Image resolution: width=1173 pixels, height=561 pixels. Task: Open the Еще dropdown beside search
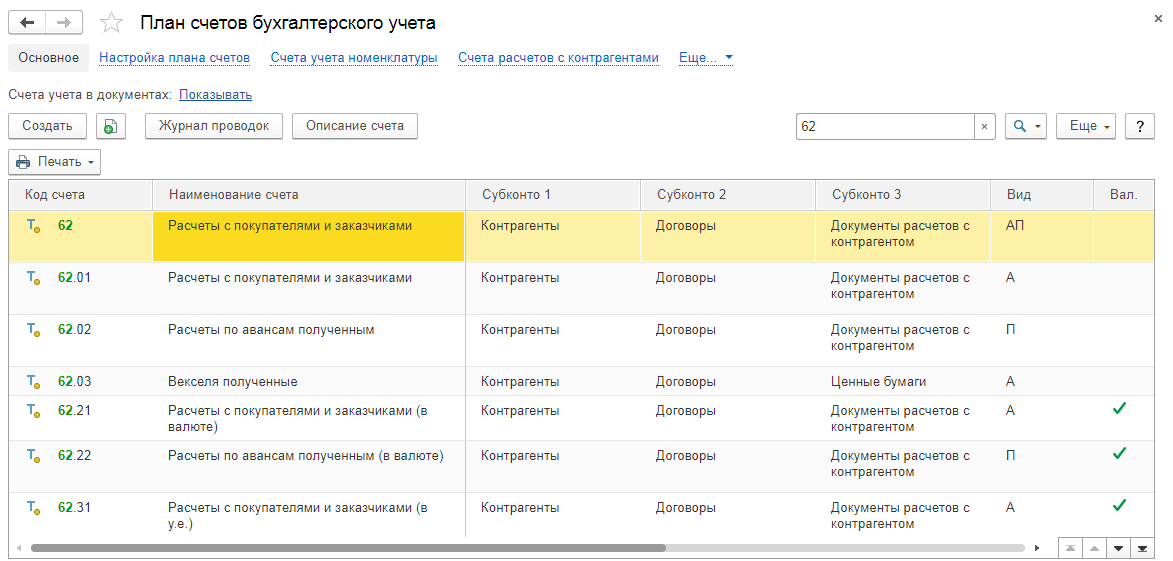coord(1085,126)
